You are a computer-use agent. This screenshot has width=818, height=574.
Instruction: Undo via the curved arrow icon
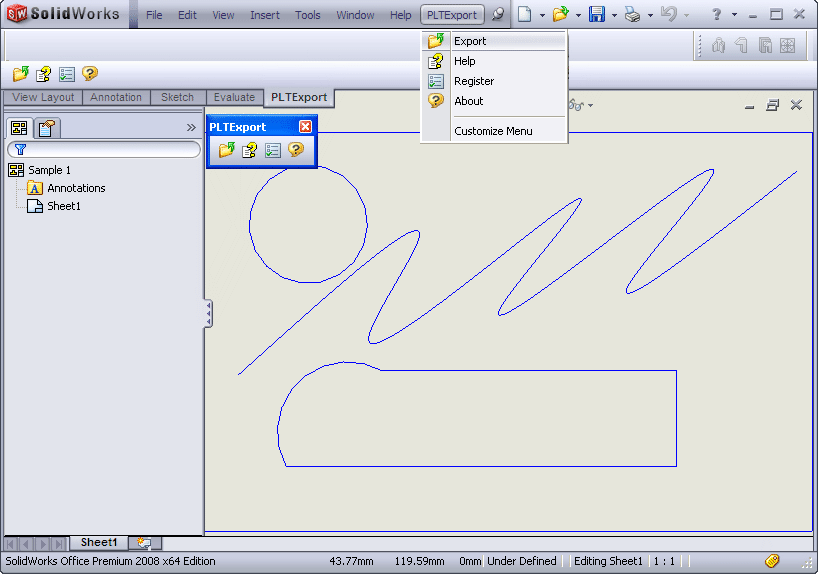668,14
